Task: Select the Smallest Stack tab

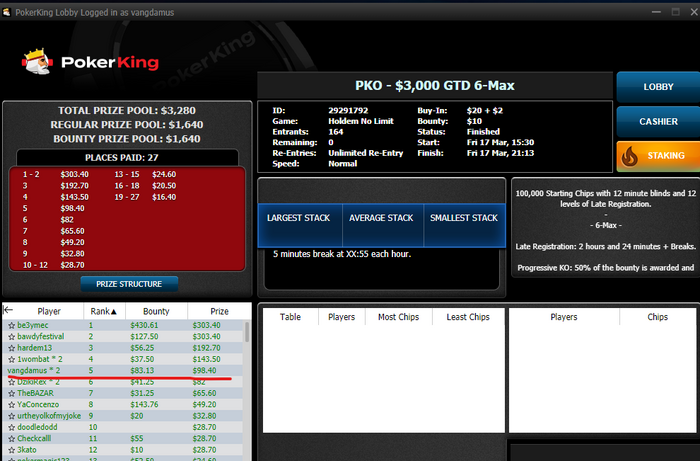Action: (x=464, y=224)
